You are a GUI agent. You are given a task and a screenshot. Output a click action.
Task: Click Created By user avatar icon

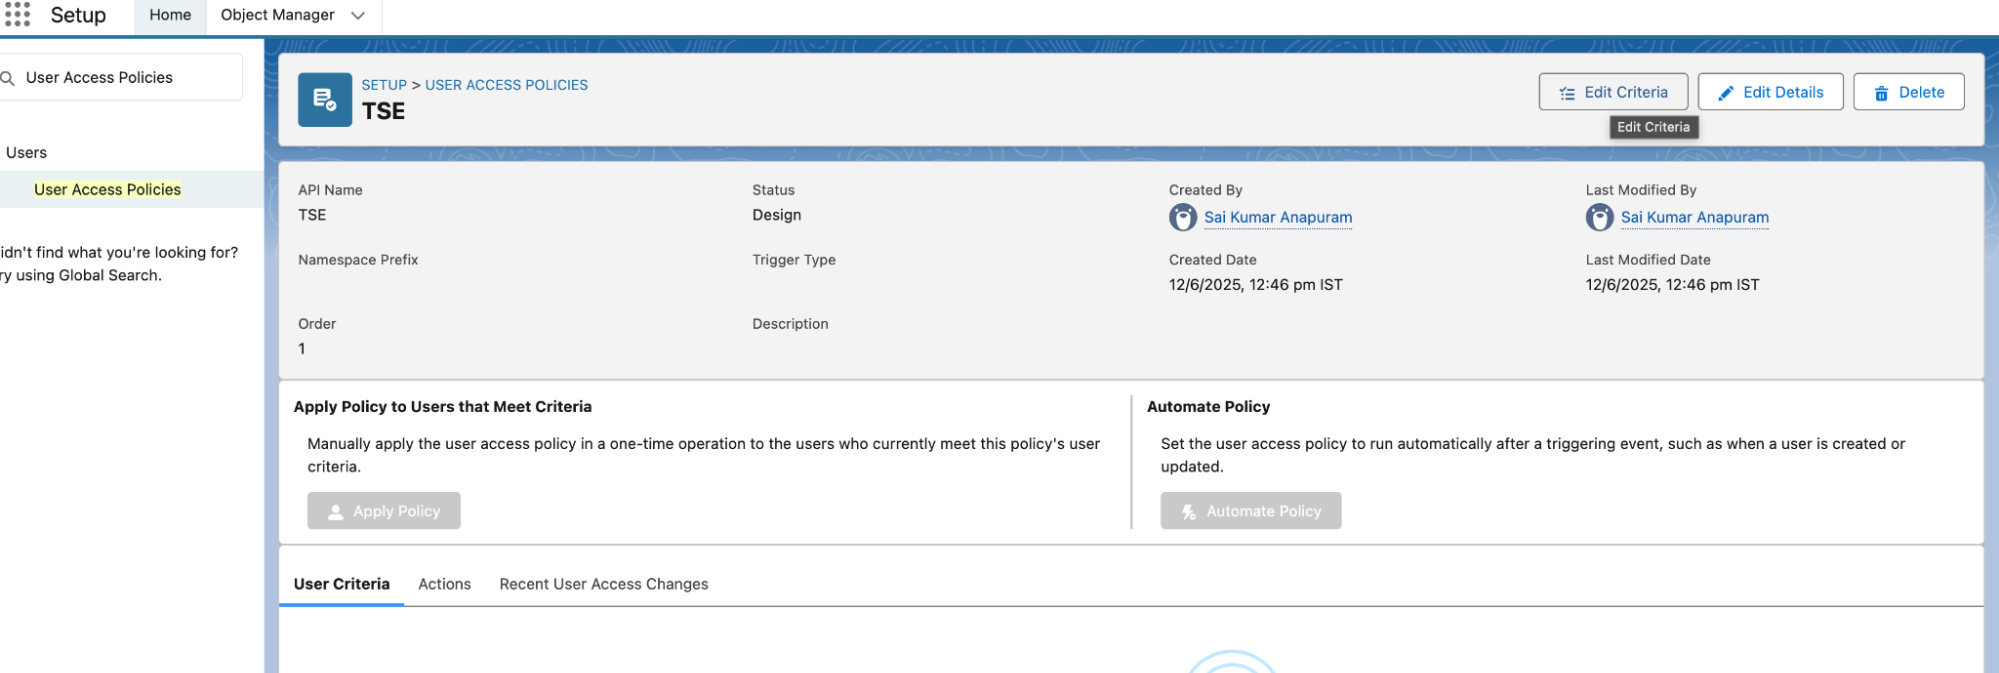coord(1182,217)
